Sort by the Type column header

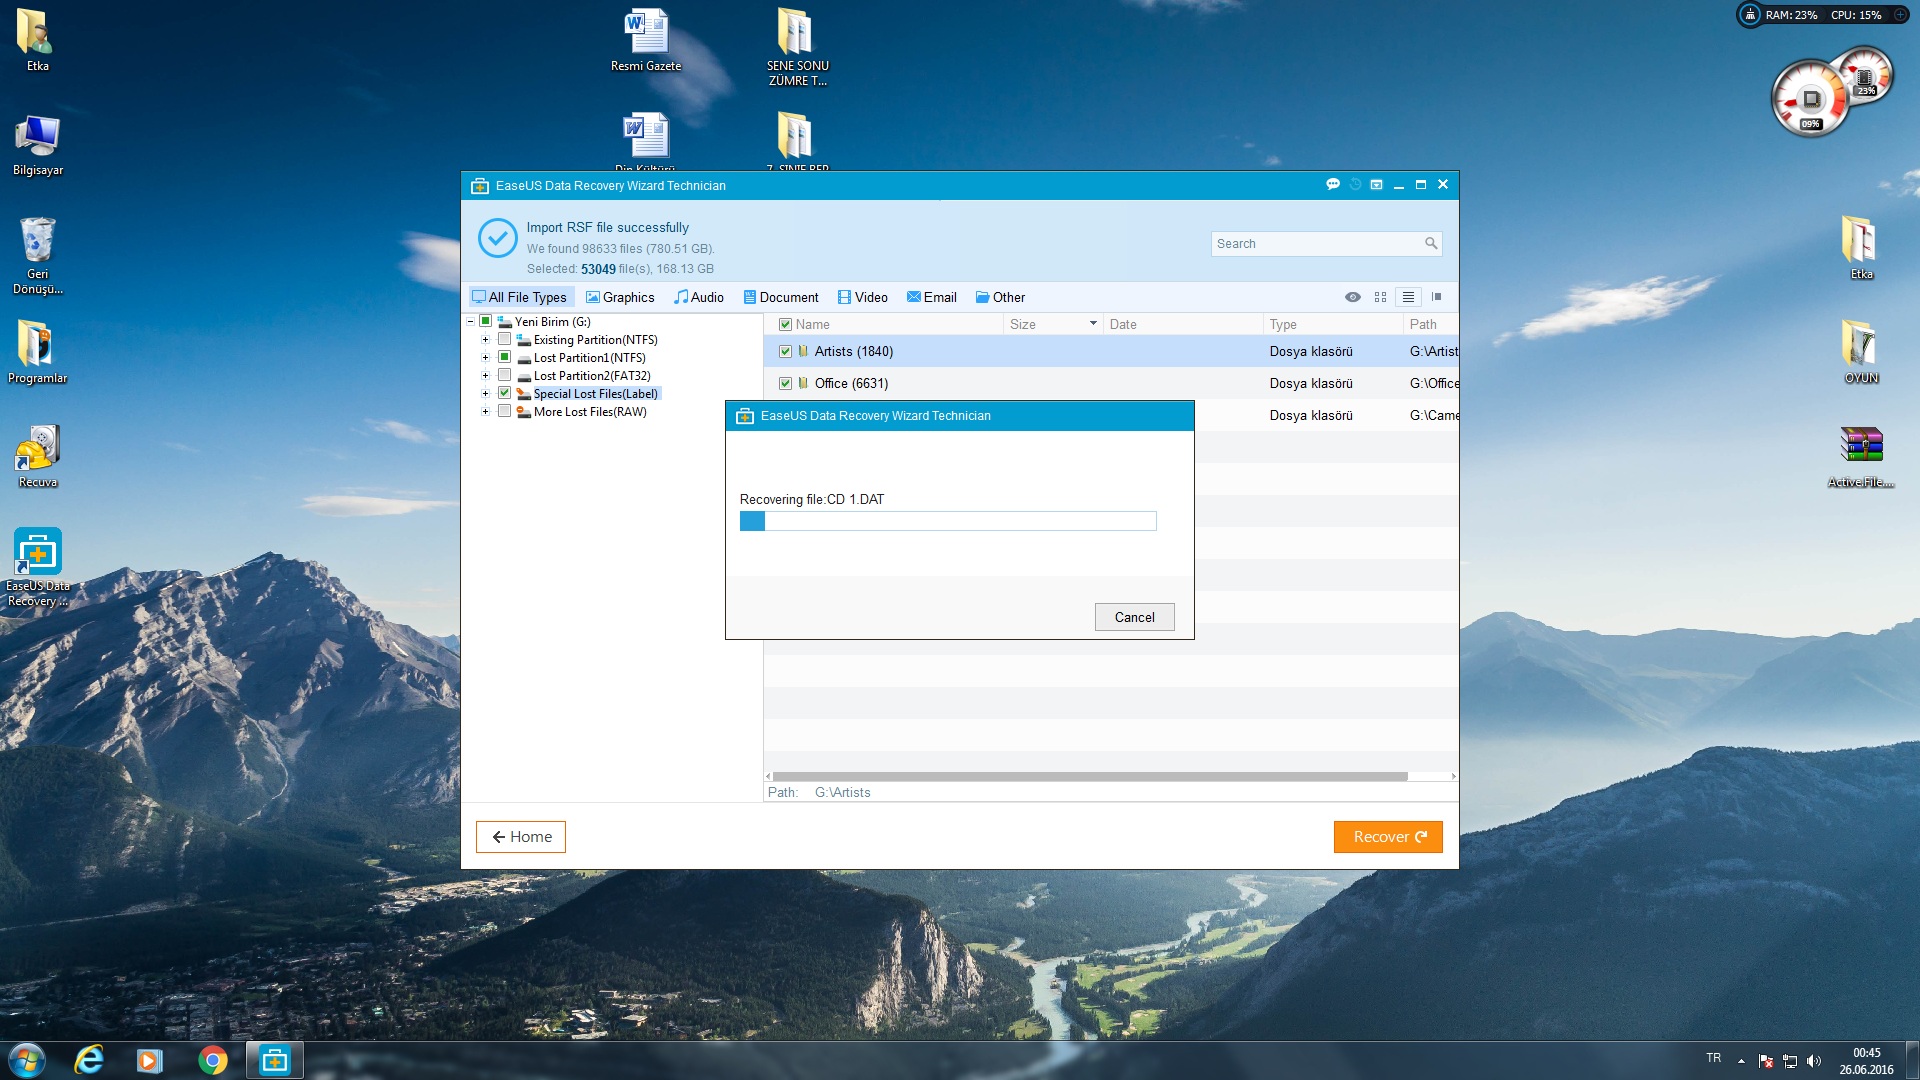(x=1333, y=324)
